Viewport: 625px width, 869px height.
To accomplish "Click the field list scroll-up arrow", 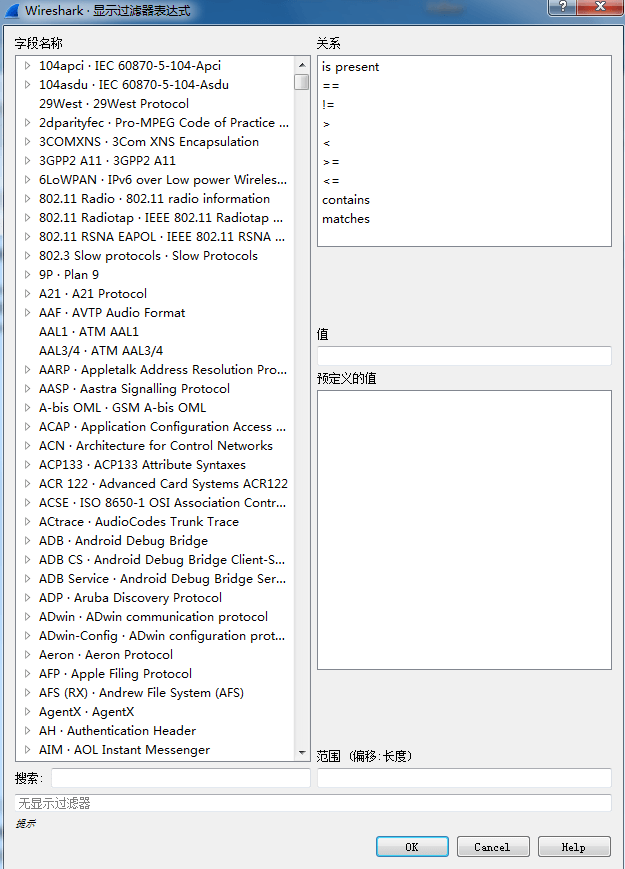I will (302, 65).
